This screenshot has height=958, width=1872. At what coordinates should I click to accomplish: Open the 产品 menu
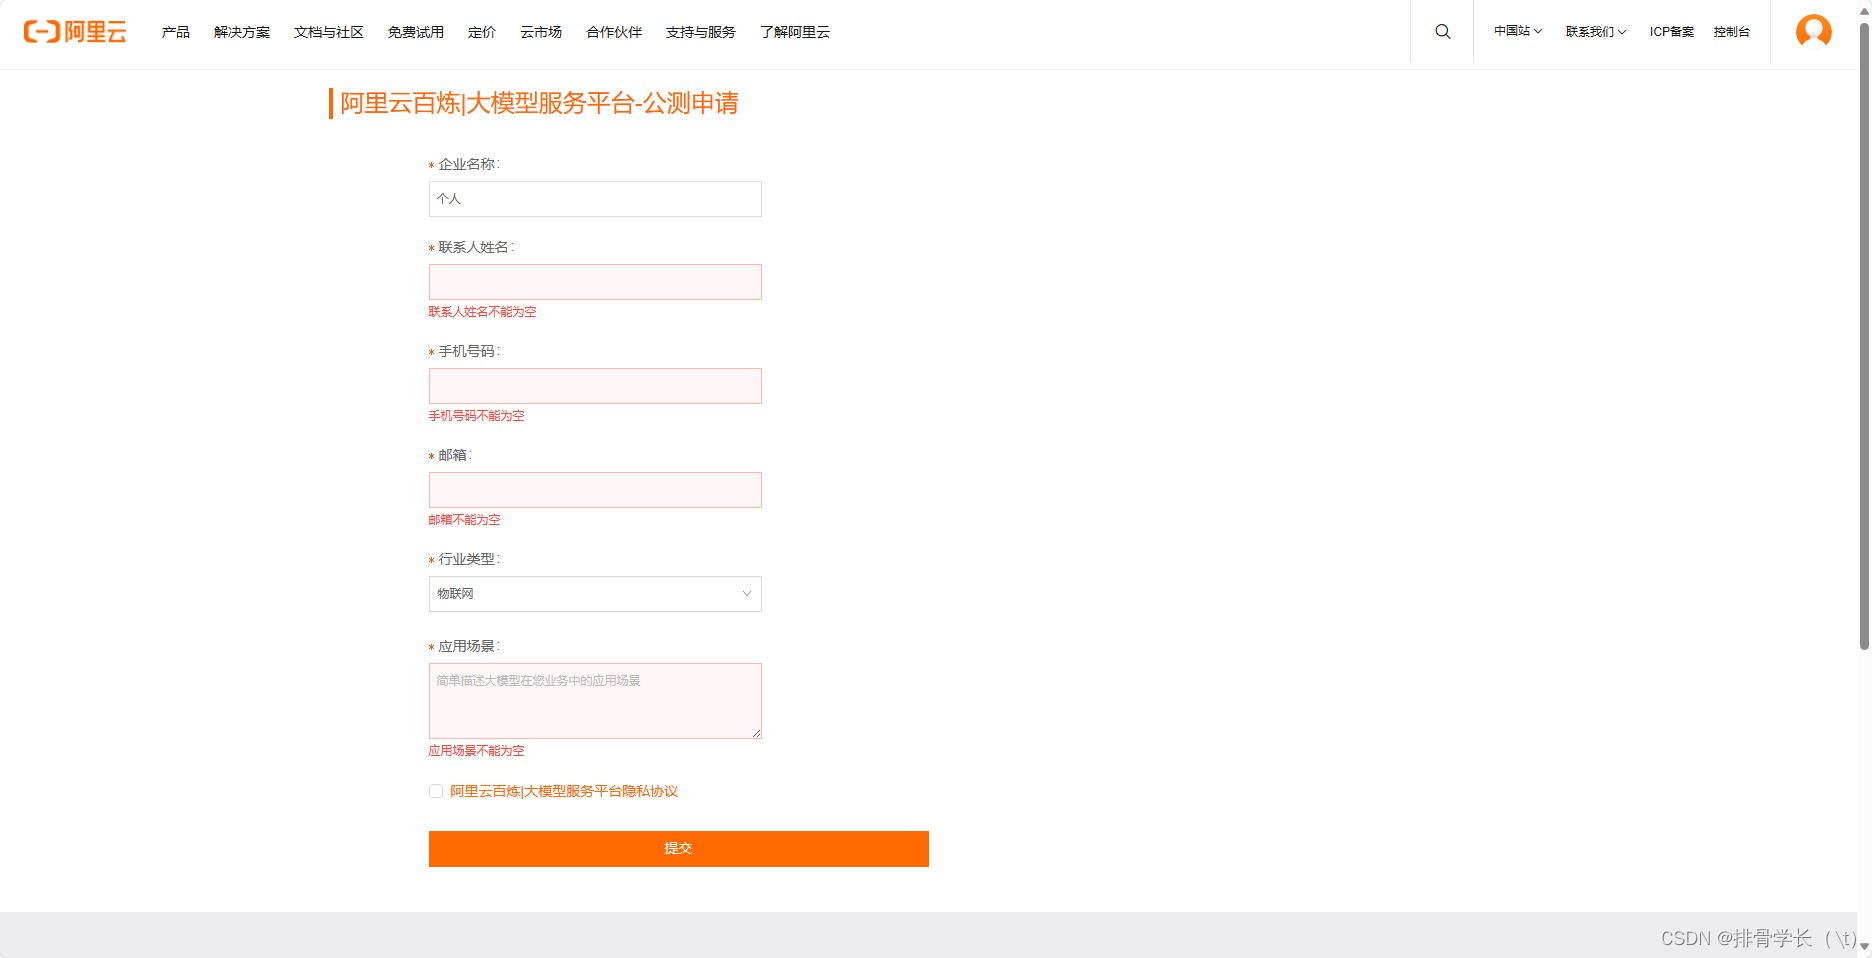176,32
